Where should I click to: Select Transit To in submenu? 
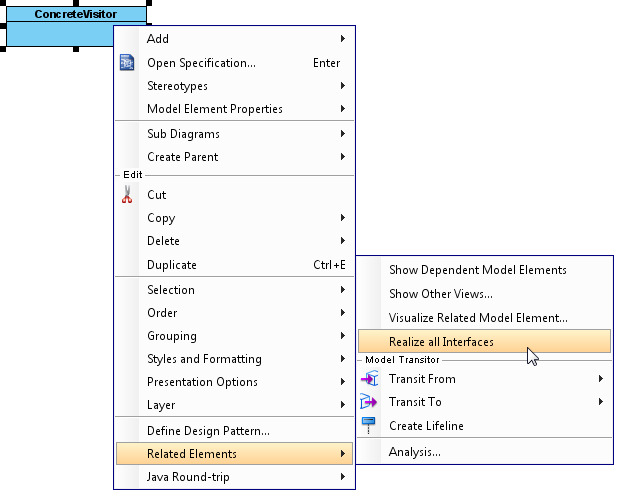[484, 402]
